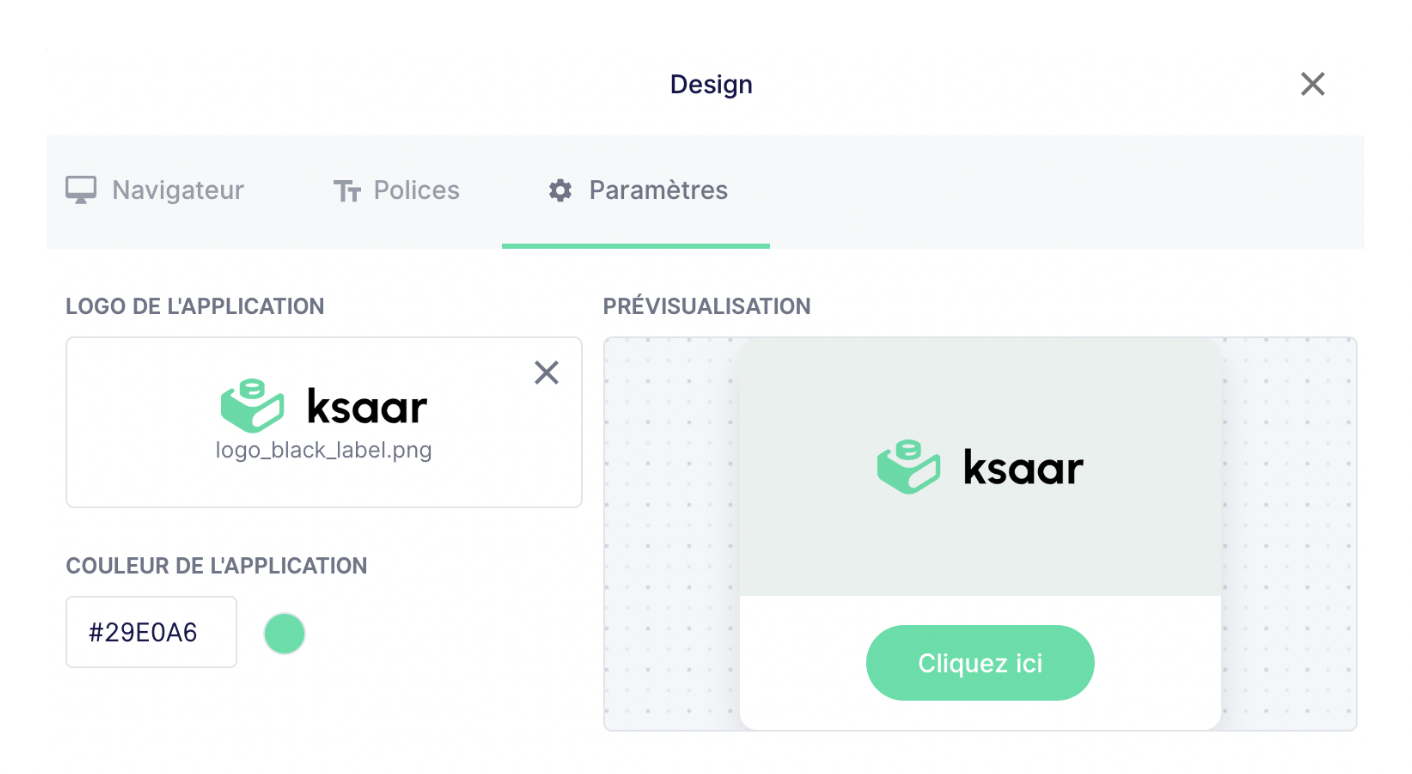Close the Design dialog
The width and height of the screenshot is (1412, 774).
(x=1312, y=84)
